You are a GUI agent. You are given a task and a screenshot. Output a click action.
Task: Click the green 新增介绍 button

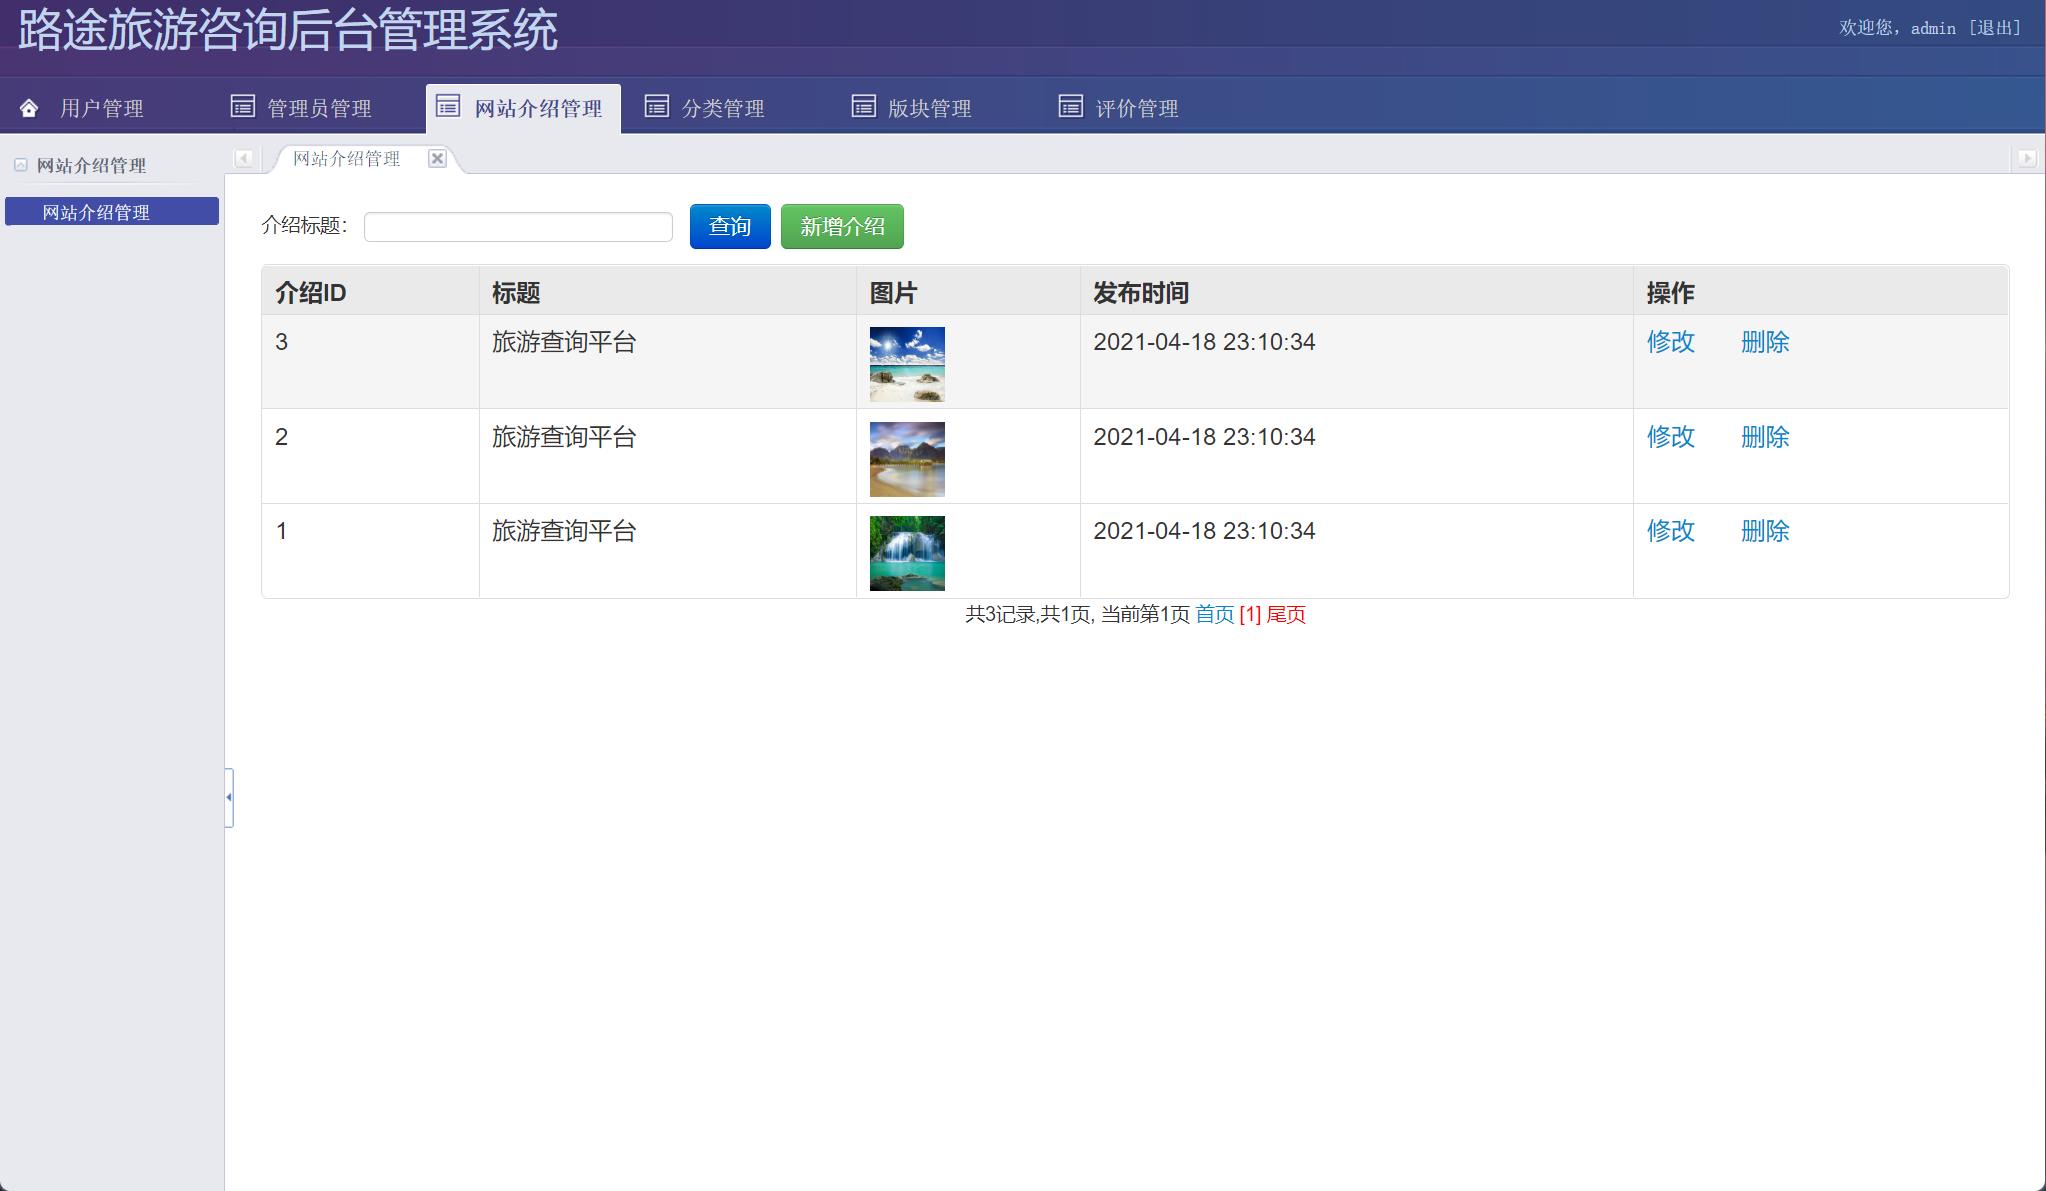(842, 226)
